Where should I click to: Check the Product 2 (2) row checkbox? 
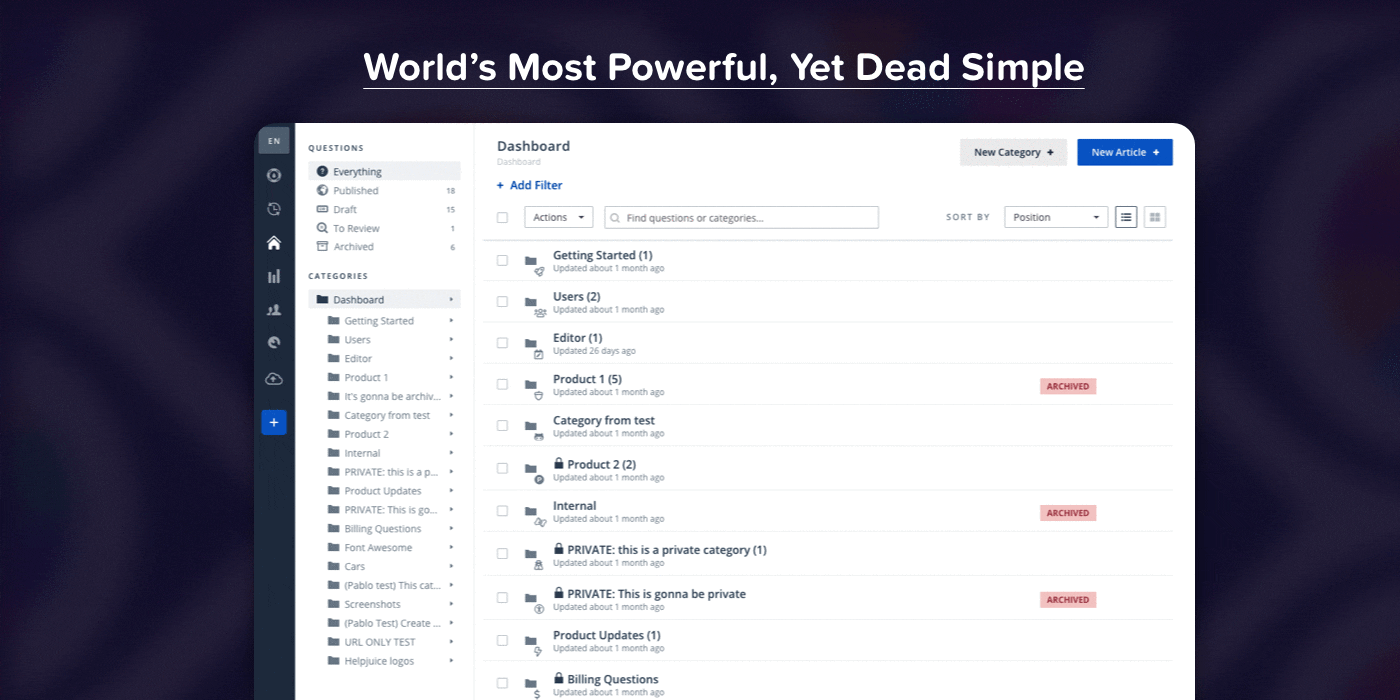(x=502, y=468)
